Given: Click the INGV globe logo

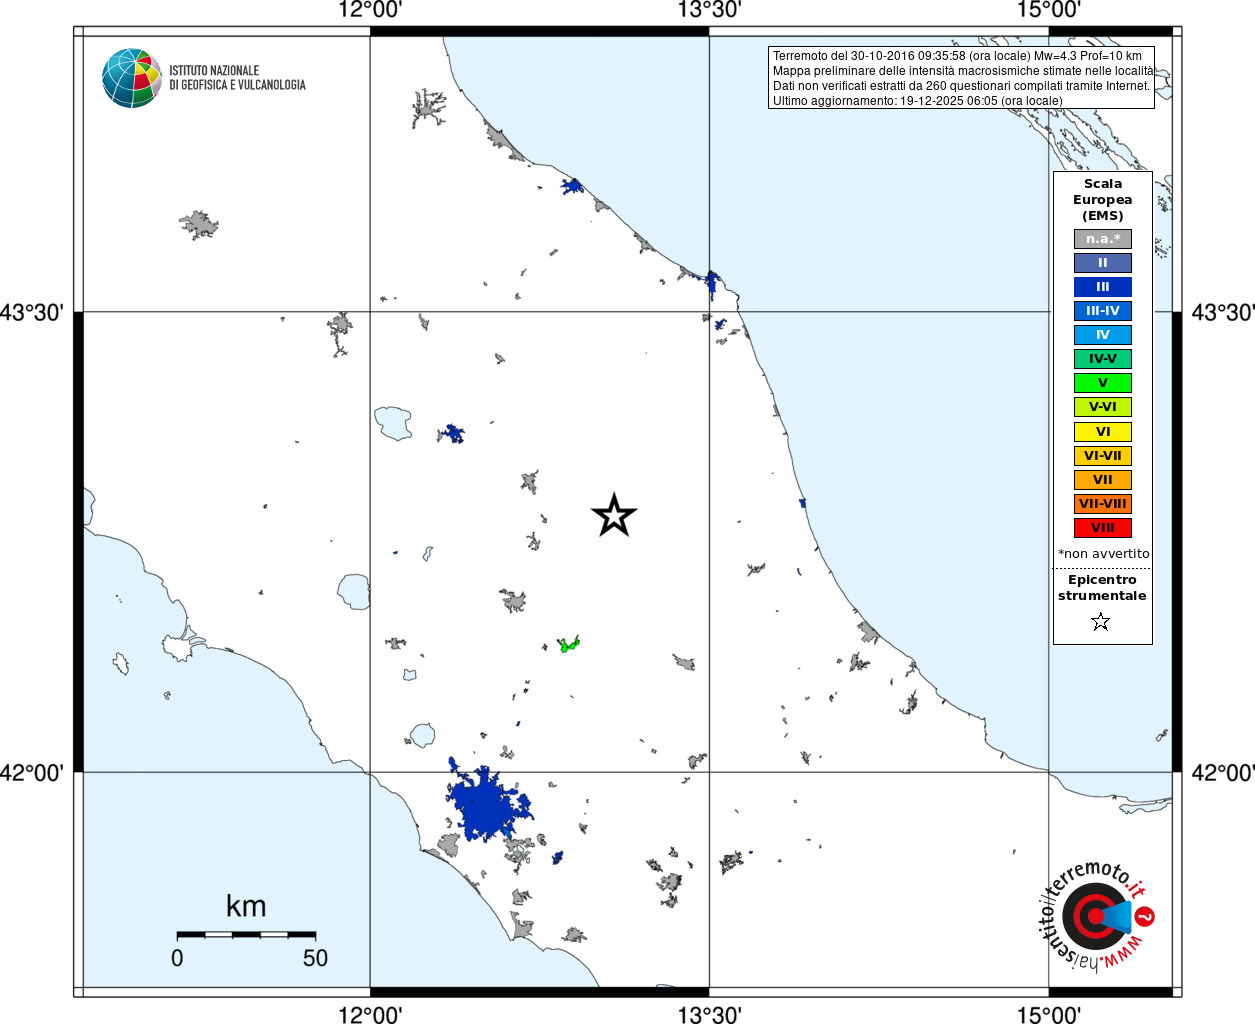Looking at the screenshot, I should point(132,78).
